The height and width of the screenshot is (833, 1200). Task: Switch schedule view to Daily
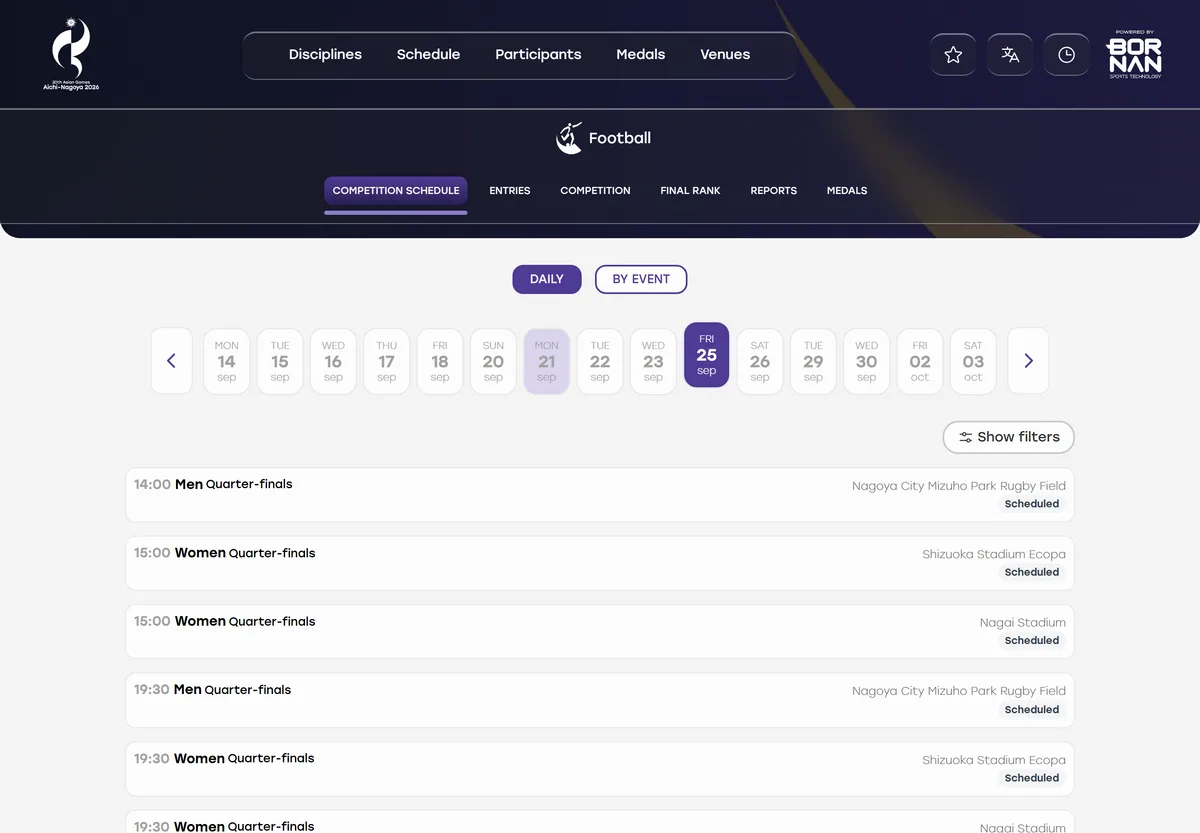547,279
